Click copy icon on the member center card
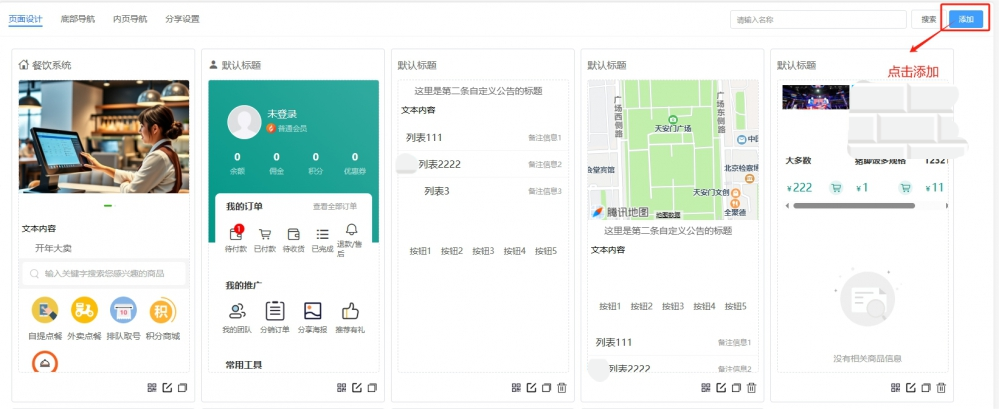 tap(372, 388)
